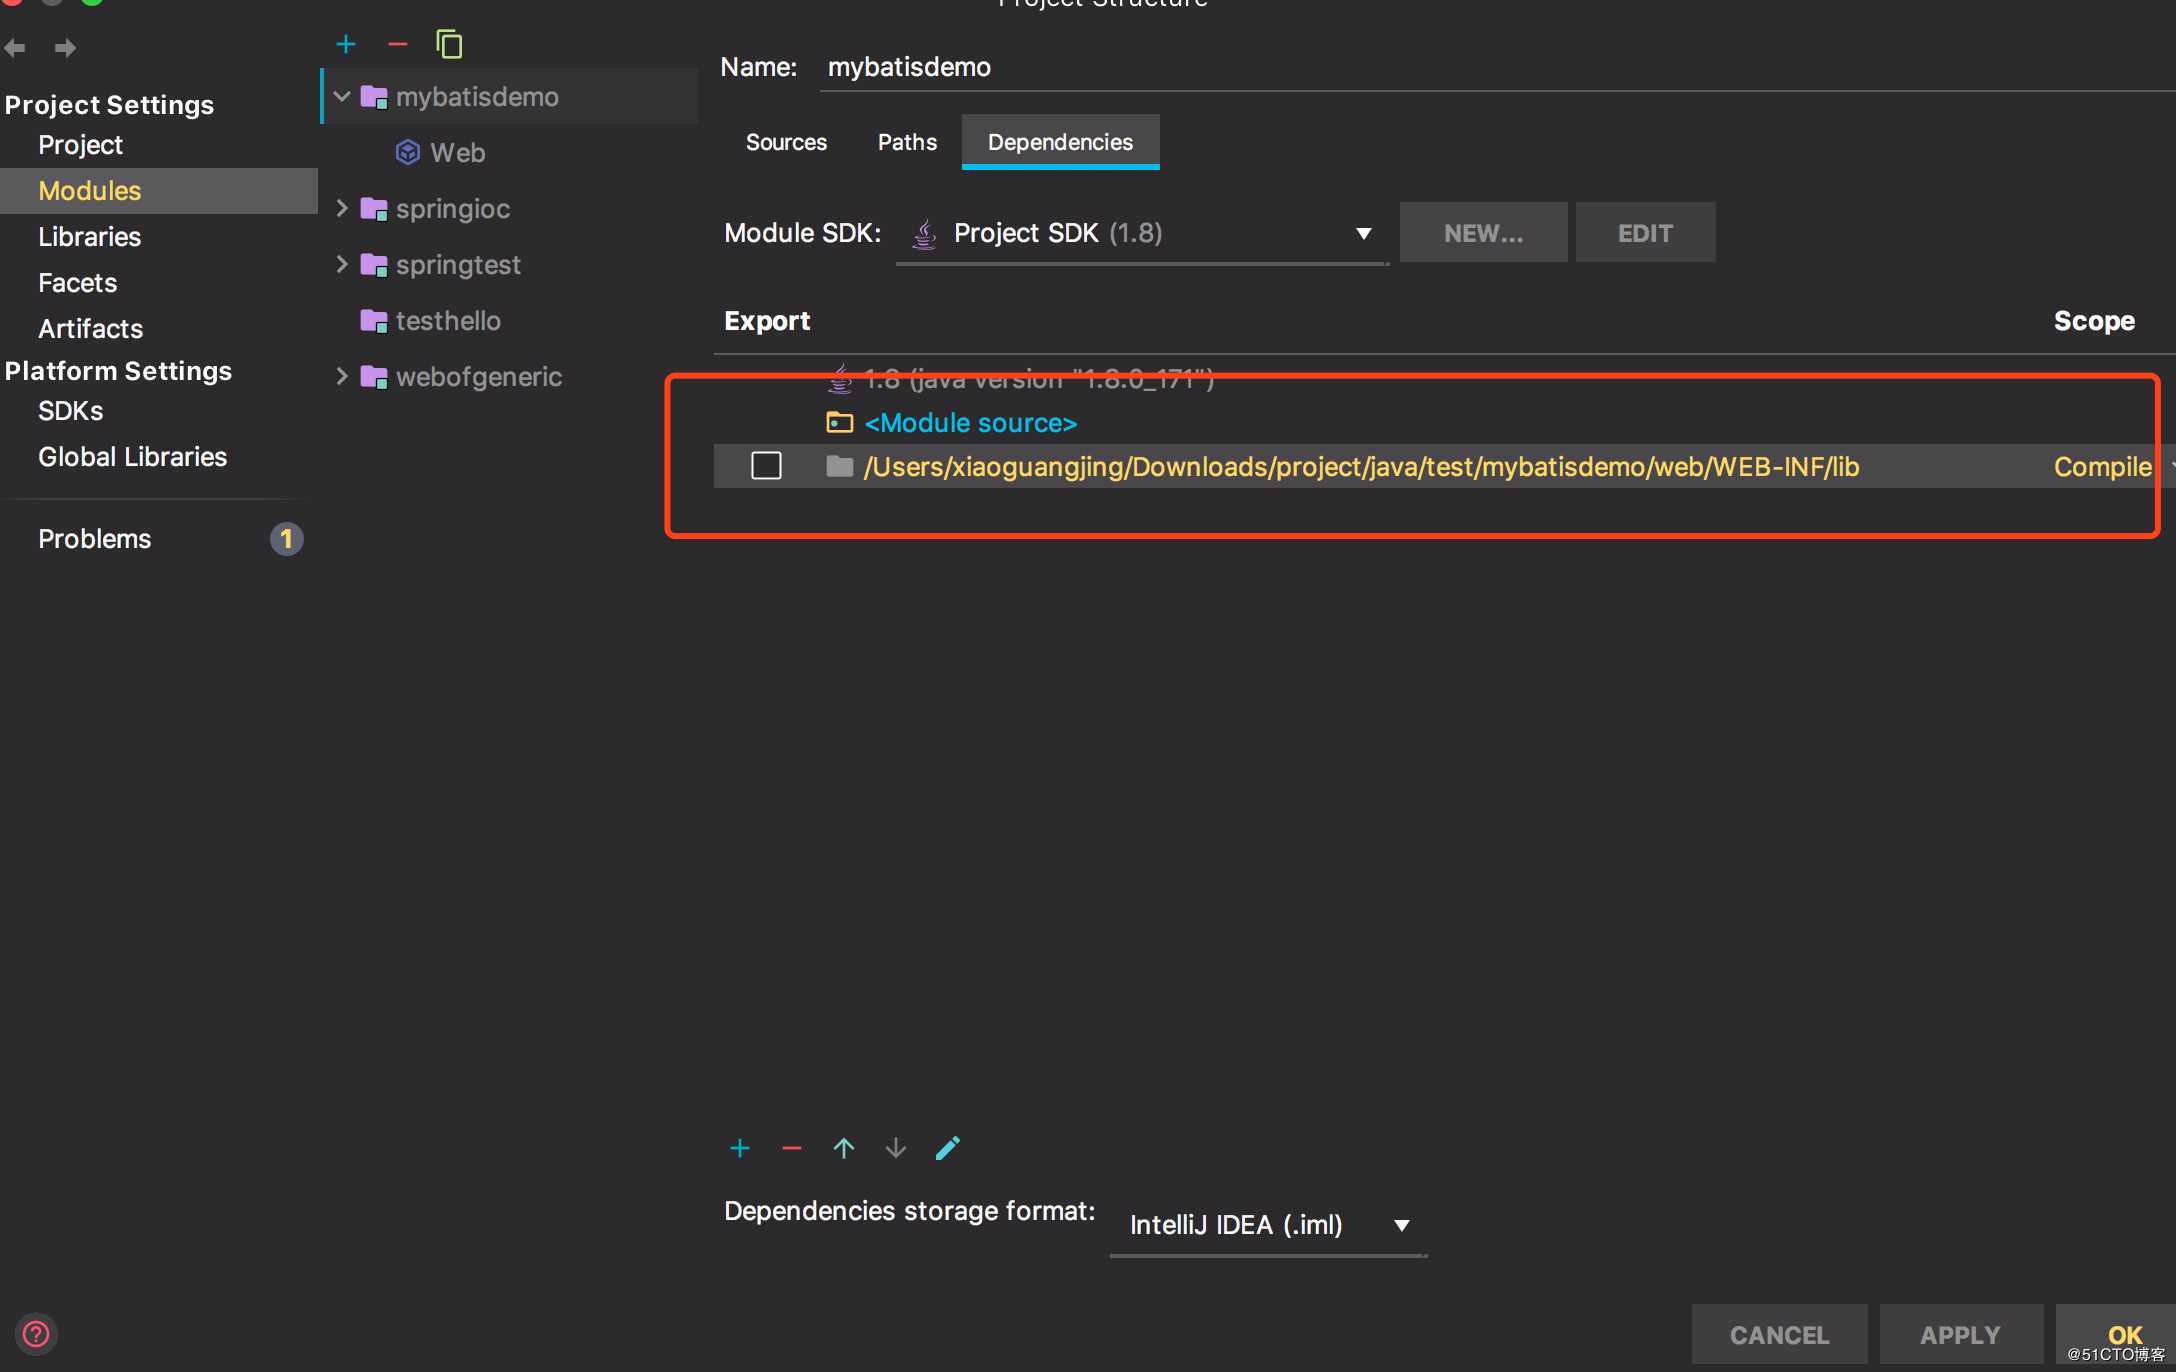Open help with the question mark icon
This screenshot has width=2176, height=1372.
click(36, 1334)
